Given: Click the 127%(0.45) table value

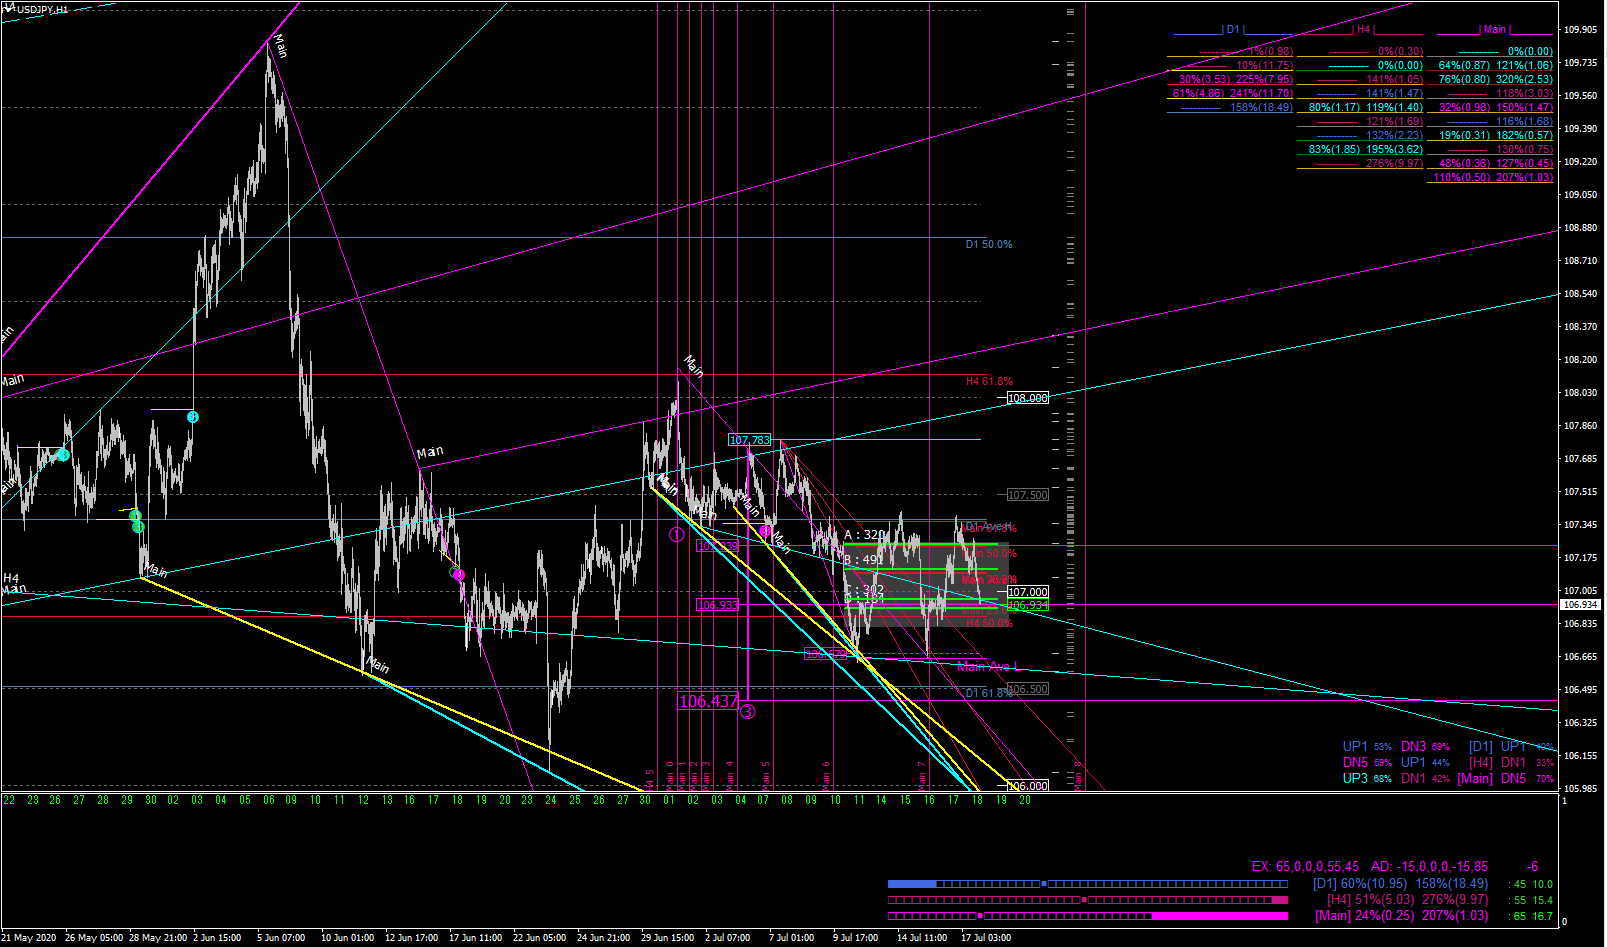Looking at the screenshot, I should click(x=1525, y=164).
